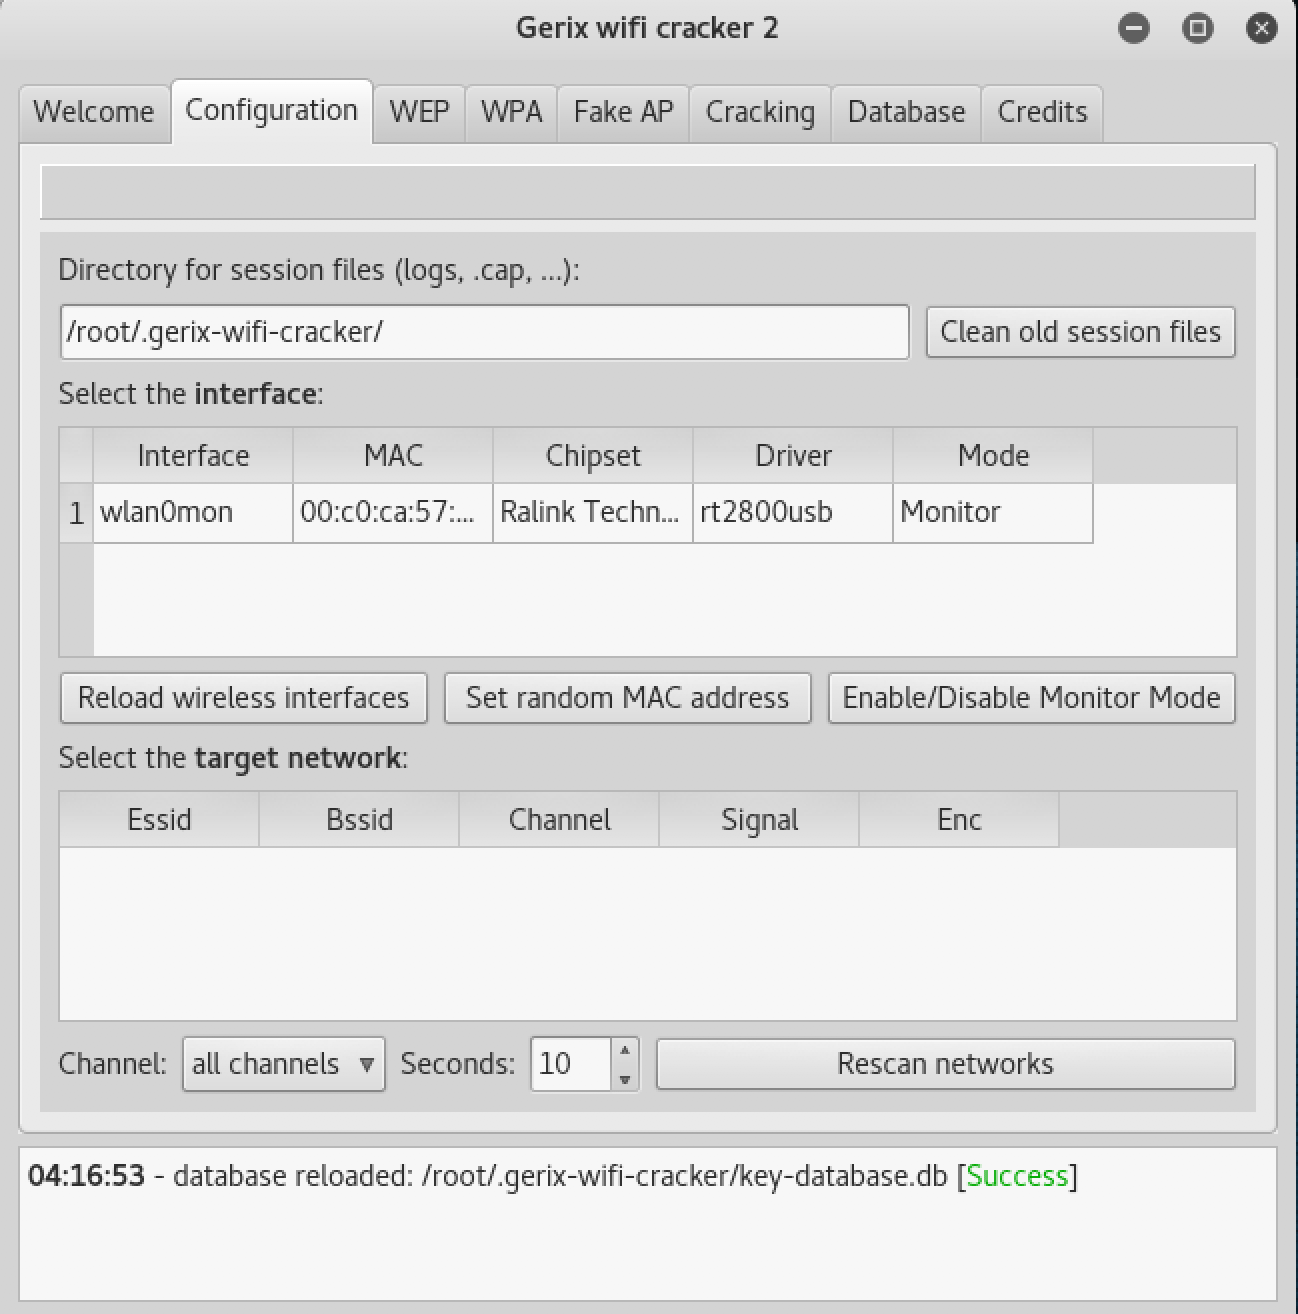
Task: Open the all channels dropdown
Action: (283, 1063)
